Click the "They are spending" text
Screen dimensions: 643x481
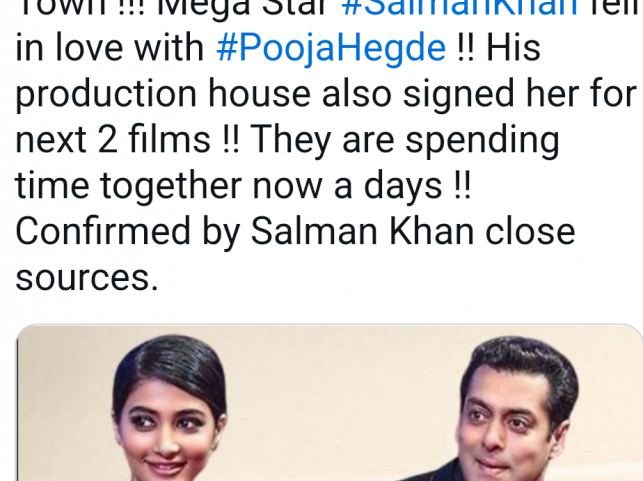coord(404,140)
